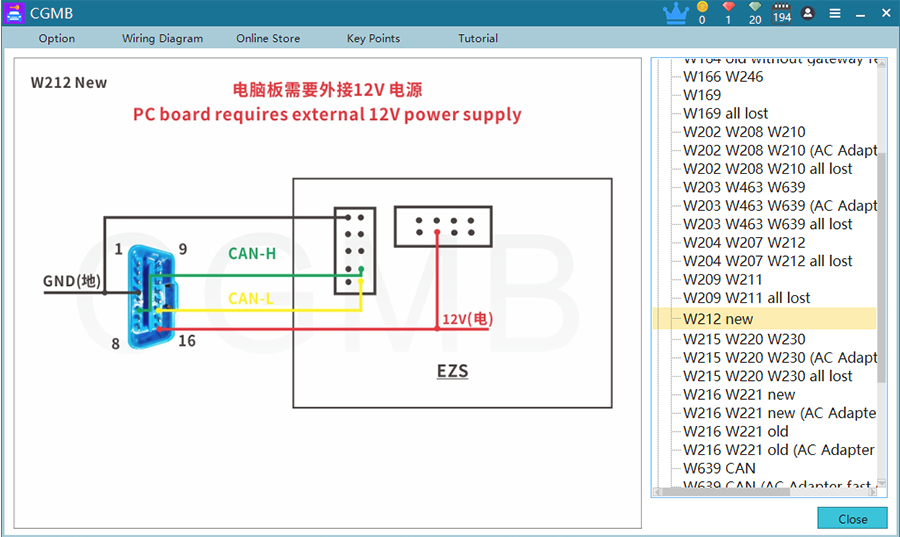Open the Option menu
Image resolution: width=900 pixels, height=537 pixels.
pos(57,38)
